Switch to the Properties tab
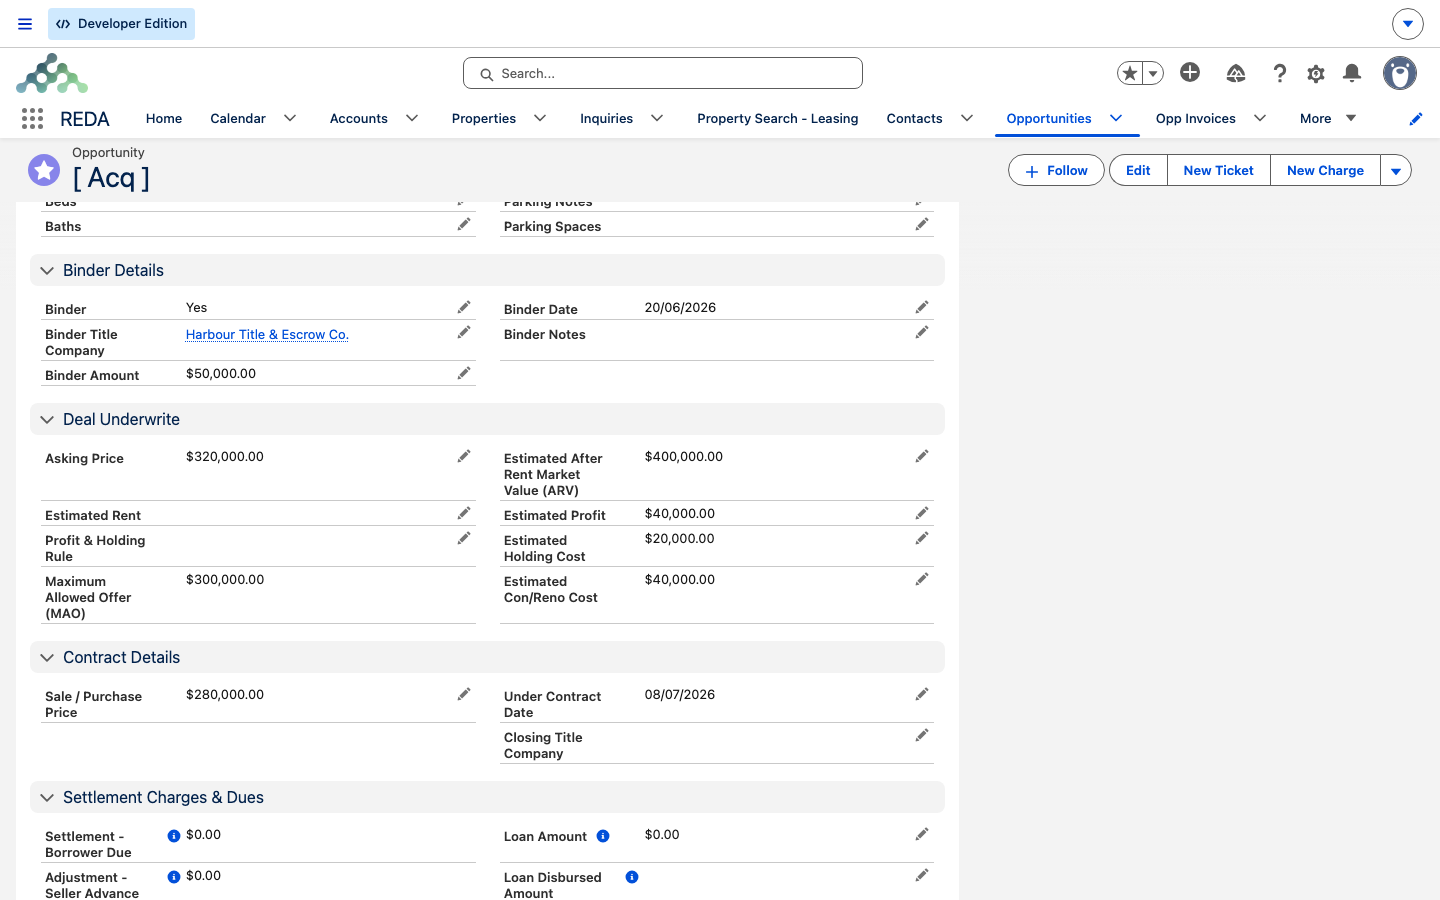This screenshot has height=900, width=1440. (x=484, y=118)
